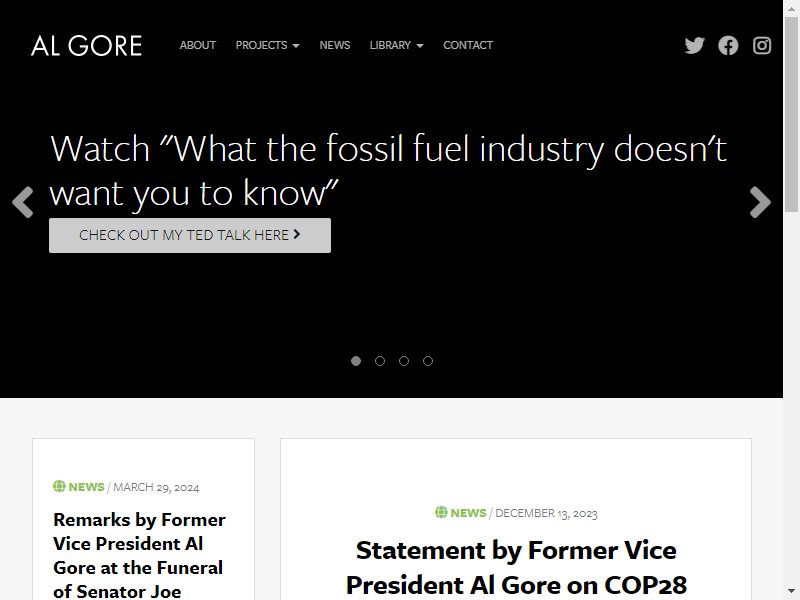
Task: Open the Contact page
Action: 468,45
